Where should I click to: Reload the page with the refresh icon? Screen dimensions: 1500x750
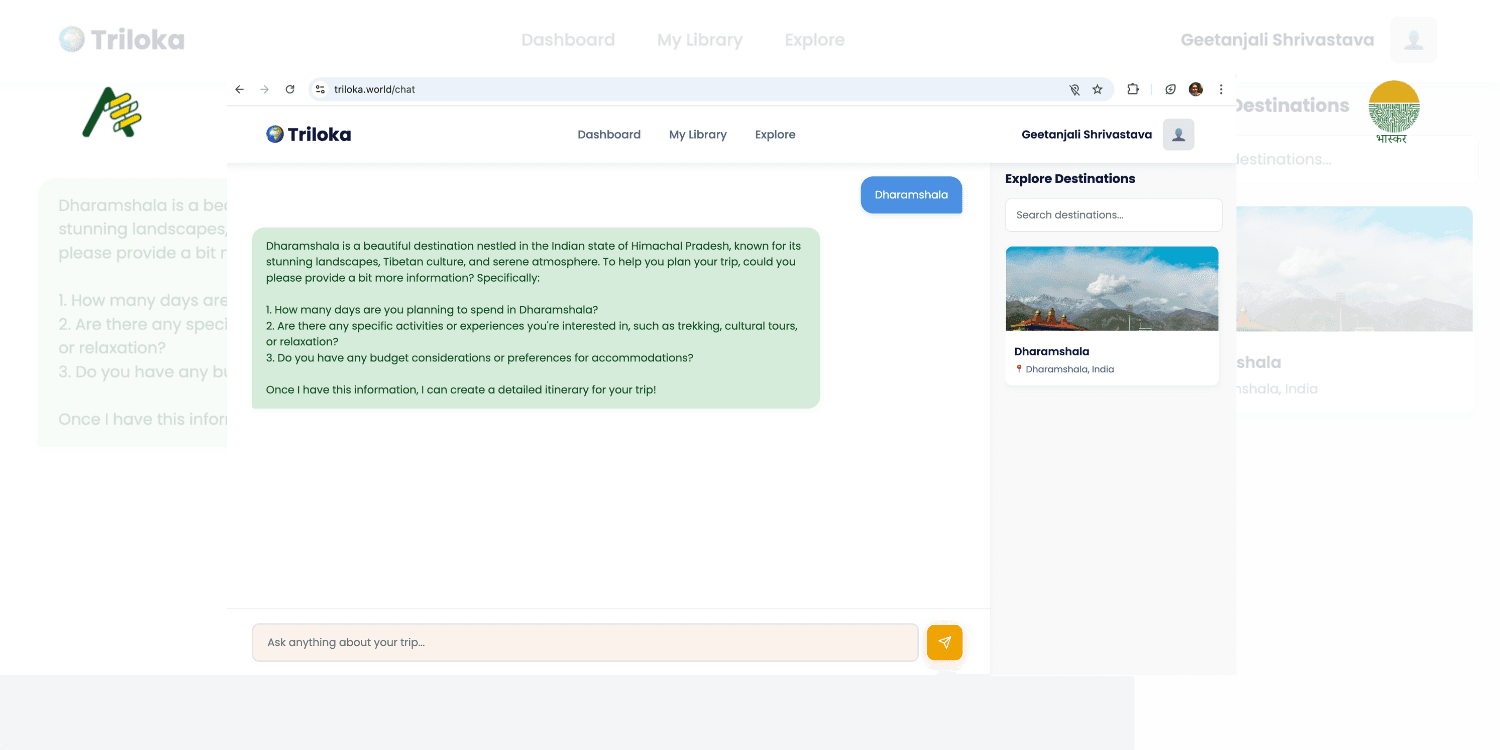coord(289,89)
